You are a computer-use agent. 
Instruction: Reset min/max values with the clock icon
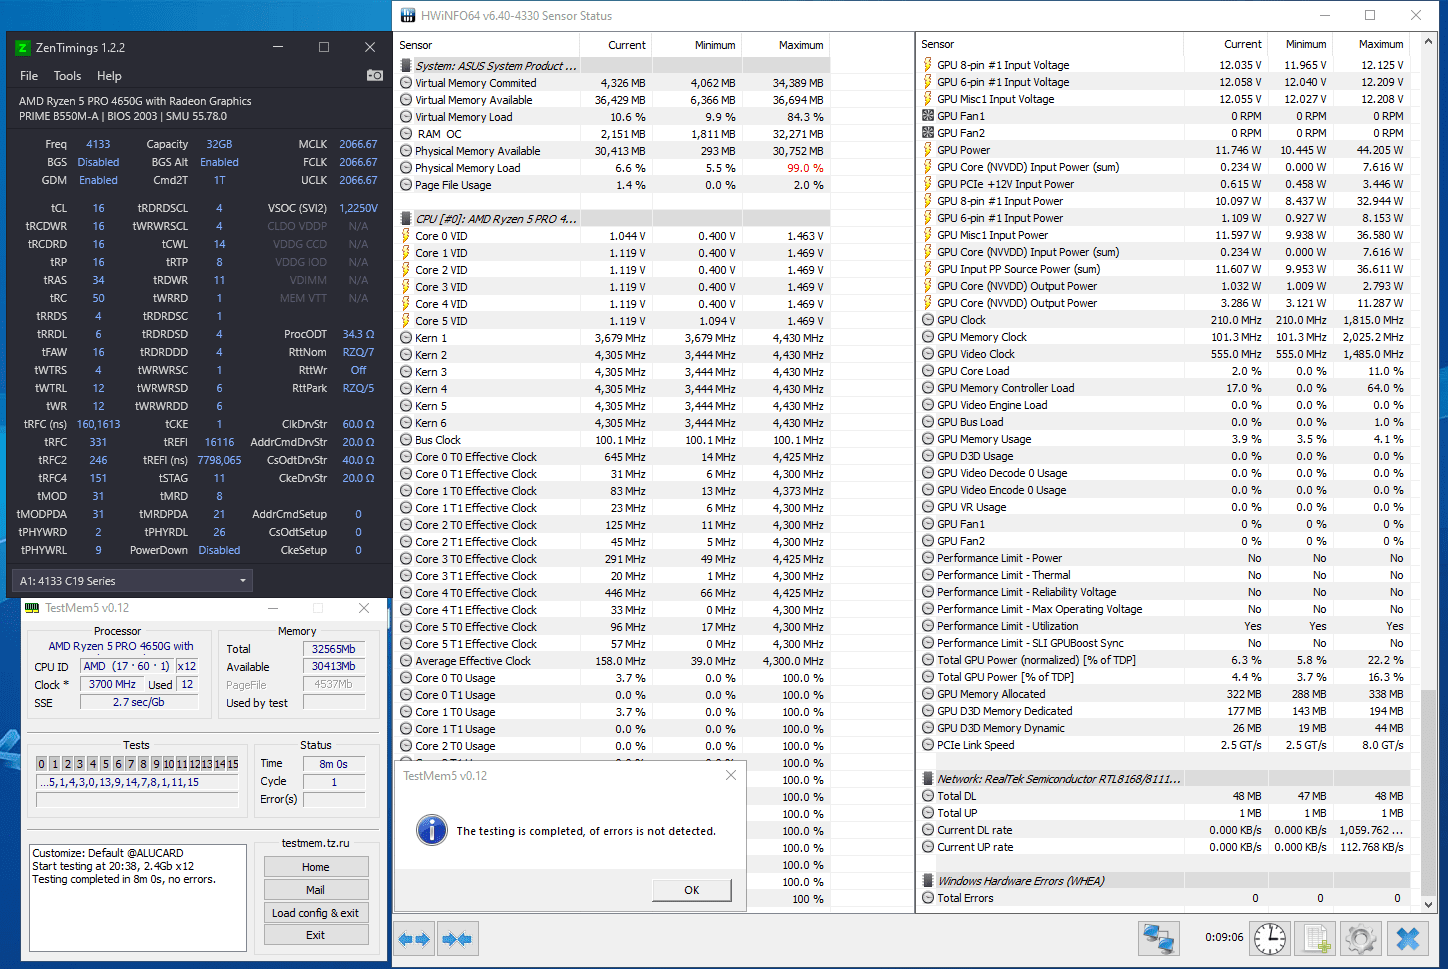point(1270,938)
